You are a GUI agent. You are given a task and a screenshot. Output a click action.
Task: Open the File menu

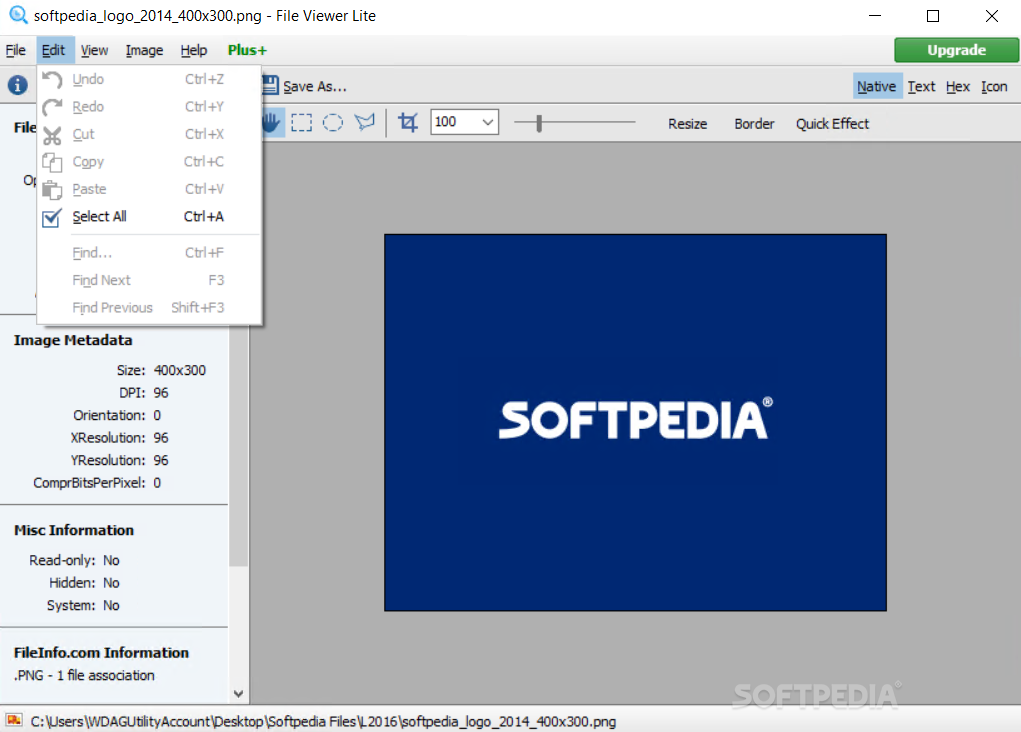click(x=16, y=50)
